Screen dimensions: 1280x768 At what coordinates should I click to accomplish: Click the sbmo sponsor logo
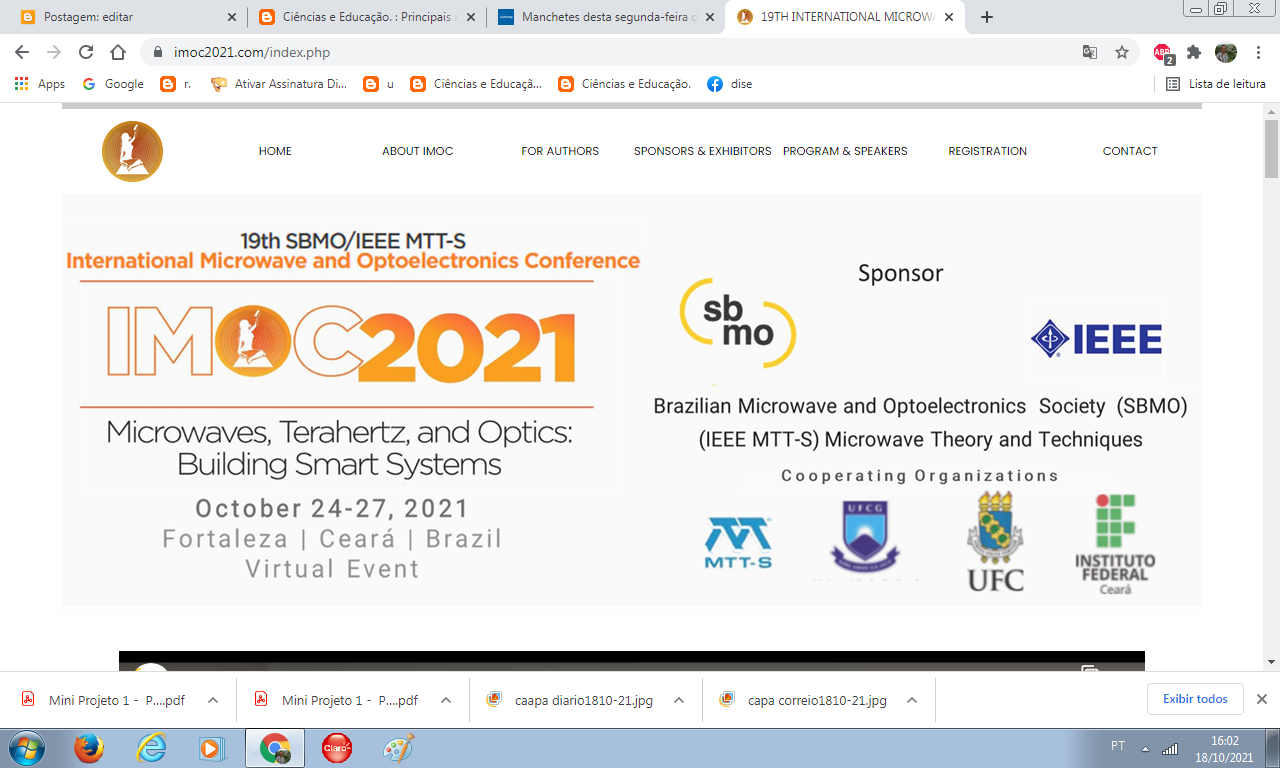[x=738, y=323]
